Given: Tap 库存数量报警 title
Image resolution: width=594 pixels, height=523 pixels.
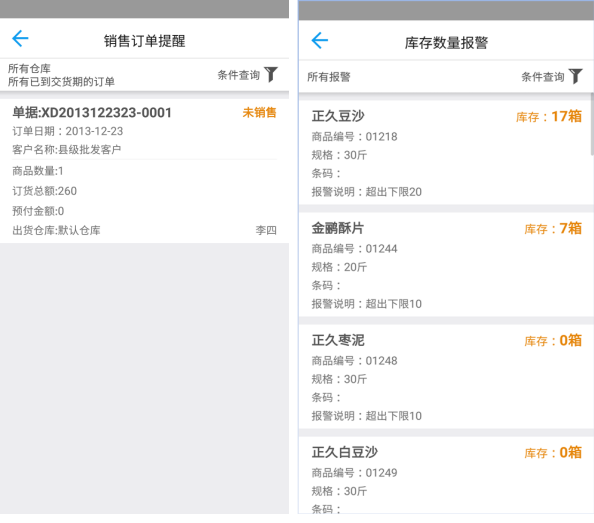Looking at the screenshot, I should pyautogui.click(x=446, y=43).
